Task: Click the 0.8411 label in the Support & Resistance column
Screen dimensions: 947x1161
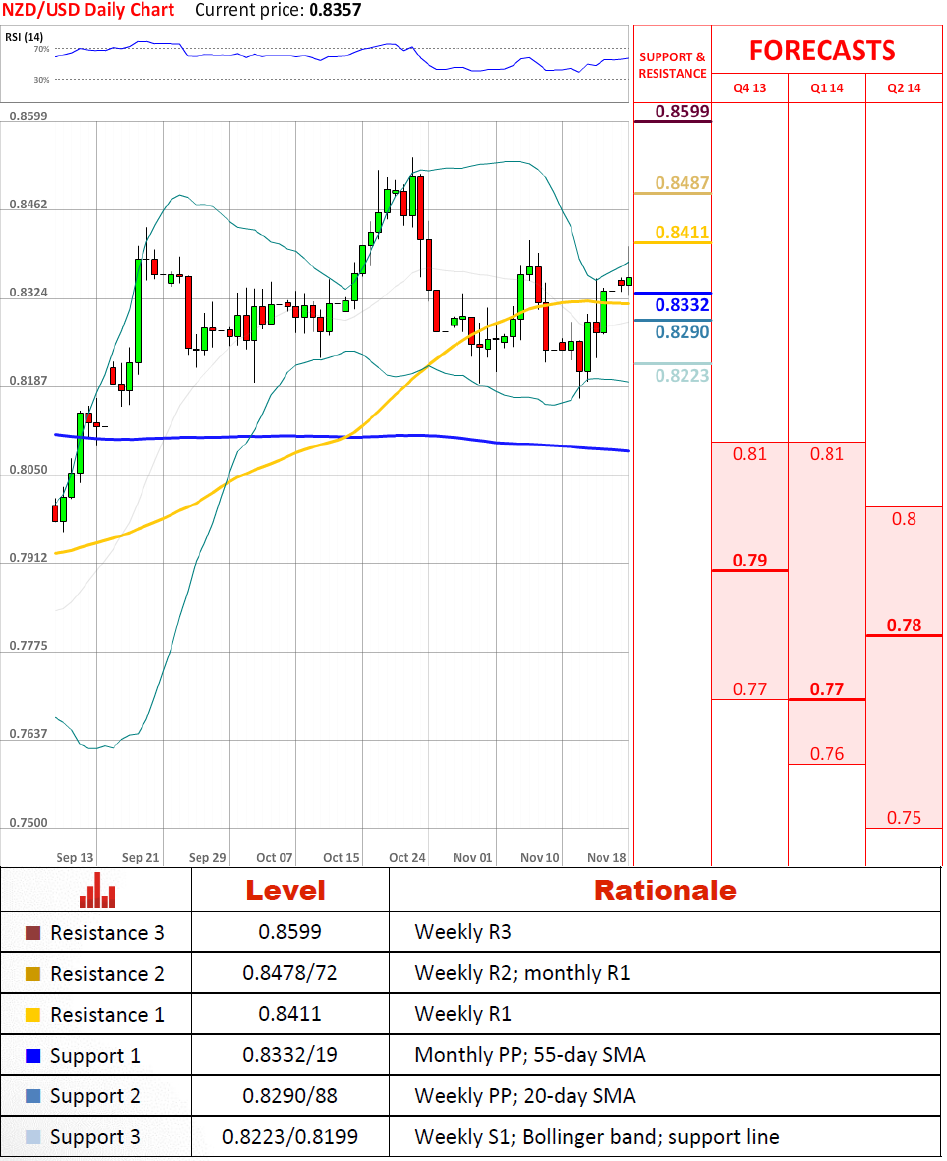Action: point(682,232)
